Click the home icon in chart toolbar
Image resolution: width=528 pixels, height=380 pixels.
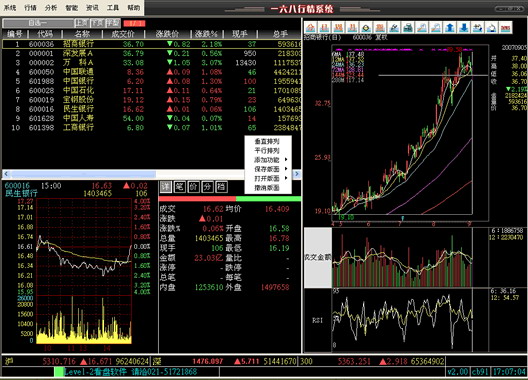pyautogui.click(x=310, y=28)
